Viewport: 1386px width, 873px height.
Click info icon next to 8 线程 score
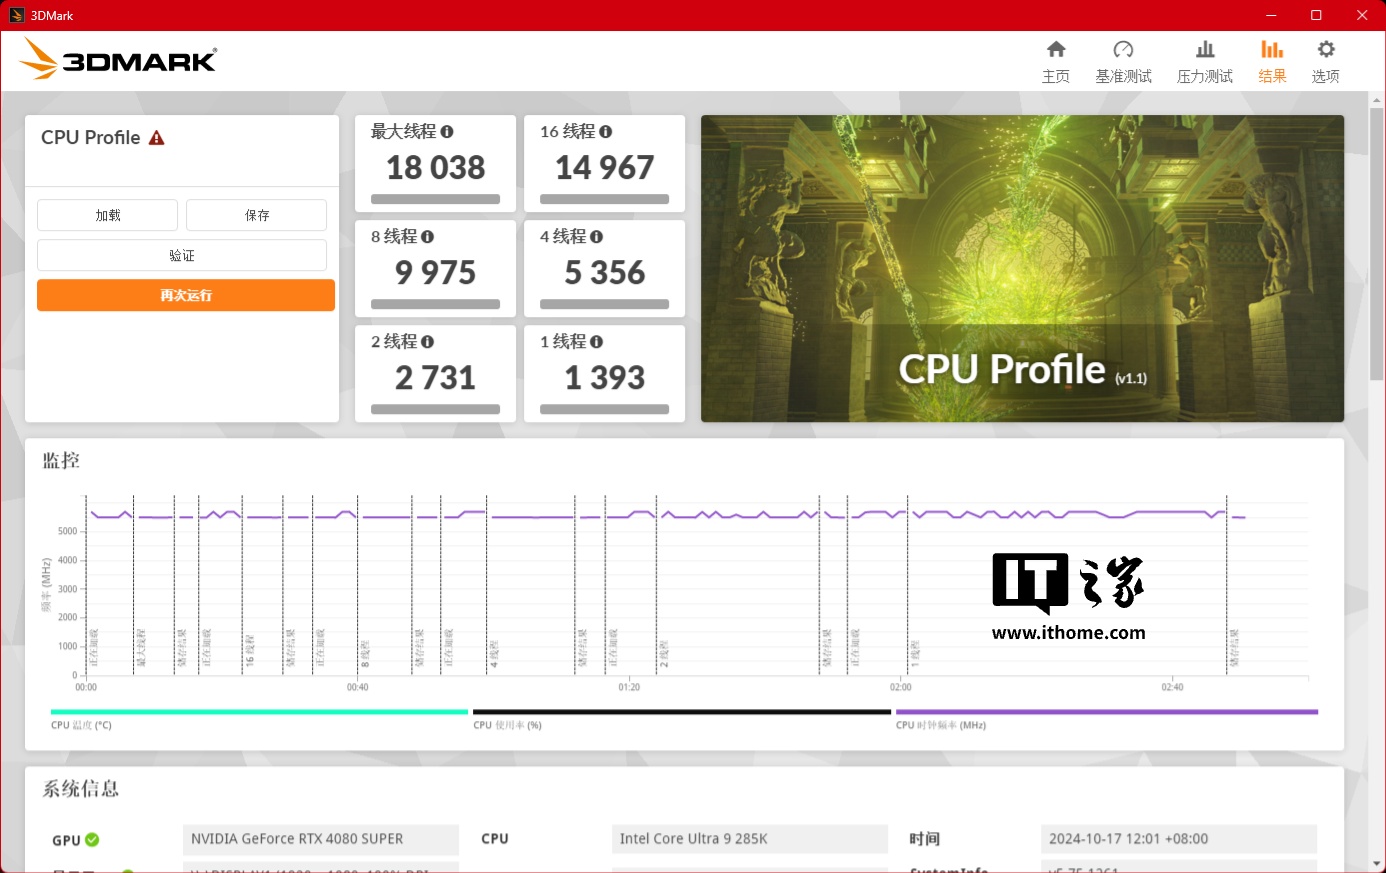pos(428,237)
